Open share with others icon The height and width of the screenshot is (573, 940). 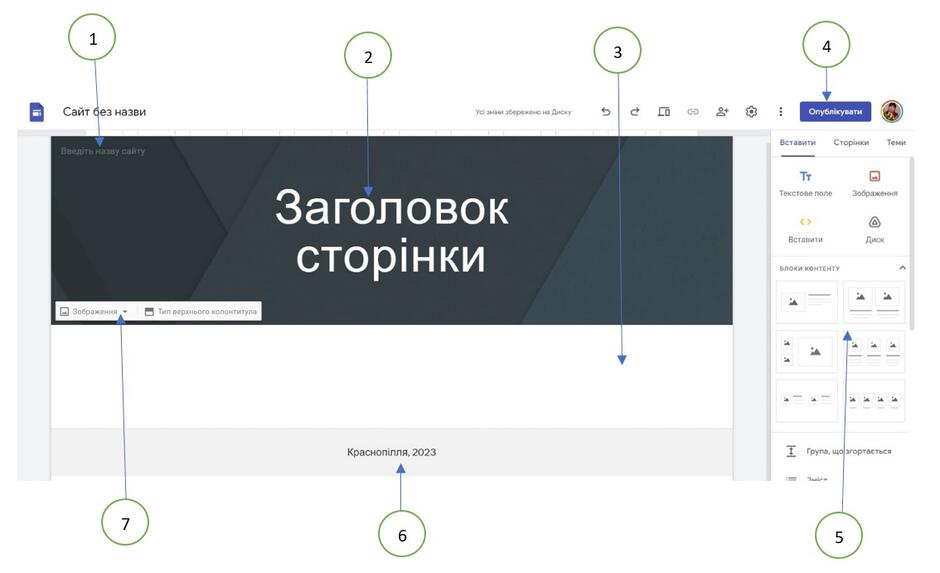722,111
